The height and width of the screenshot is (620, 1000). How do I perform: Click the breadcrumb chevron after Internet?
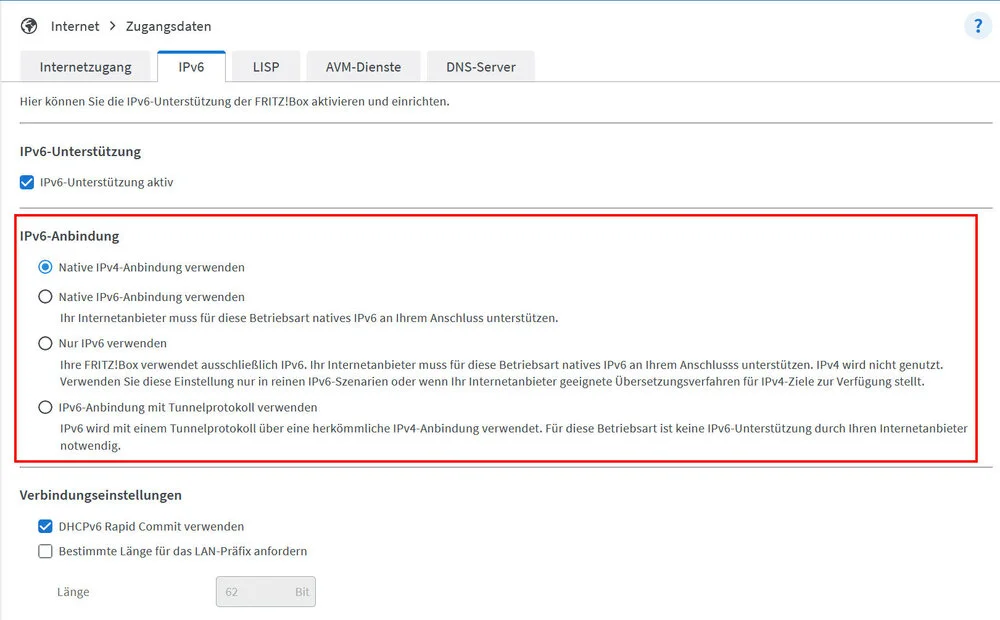(x=112, y=26)
